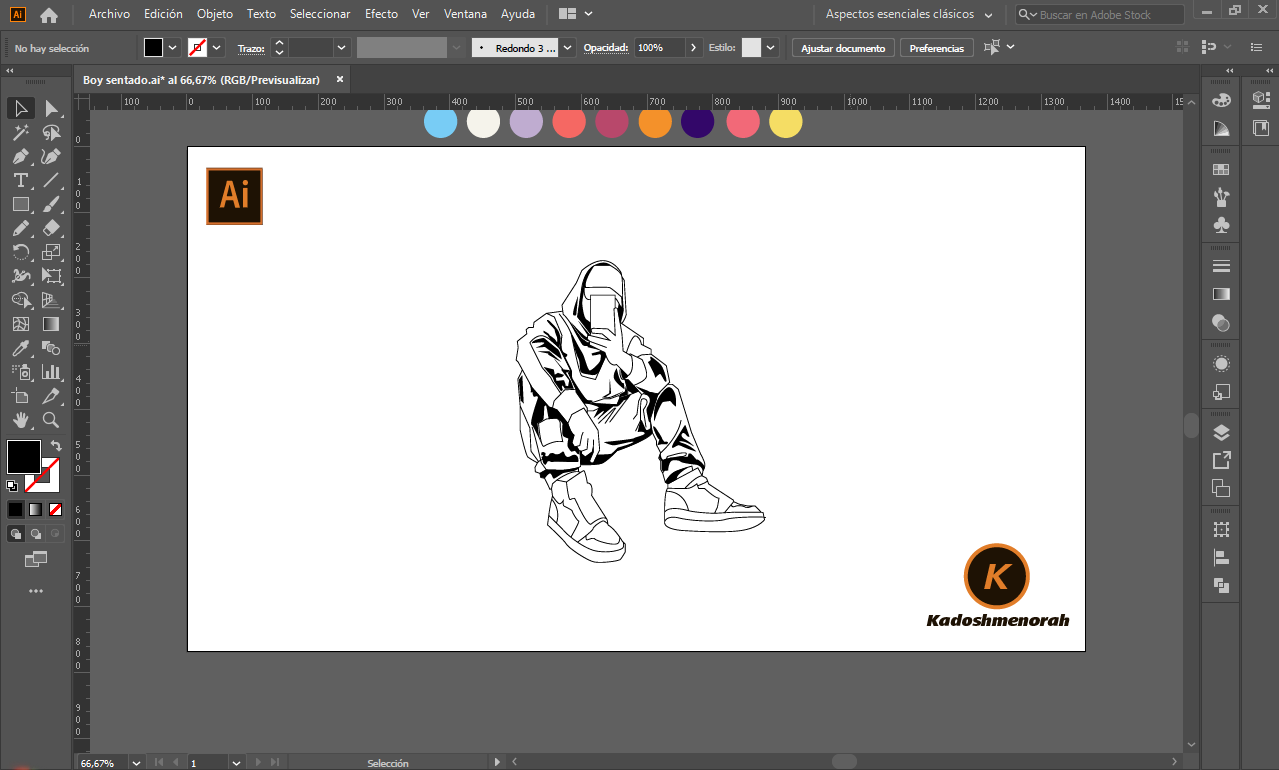Open the Objeto menu
1279x770 pixels.
[215, 14]
